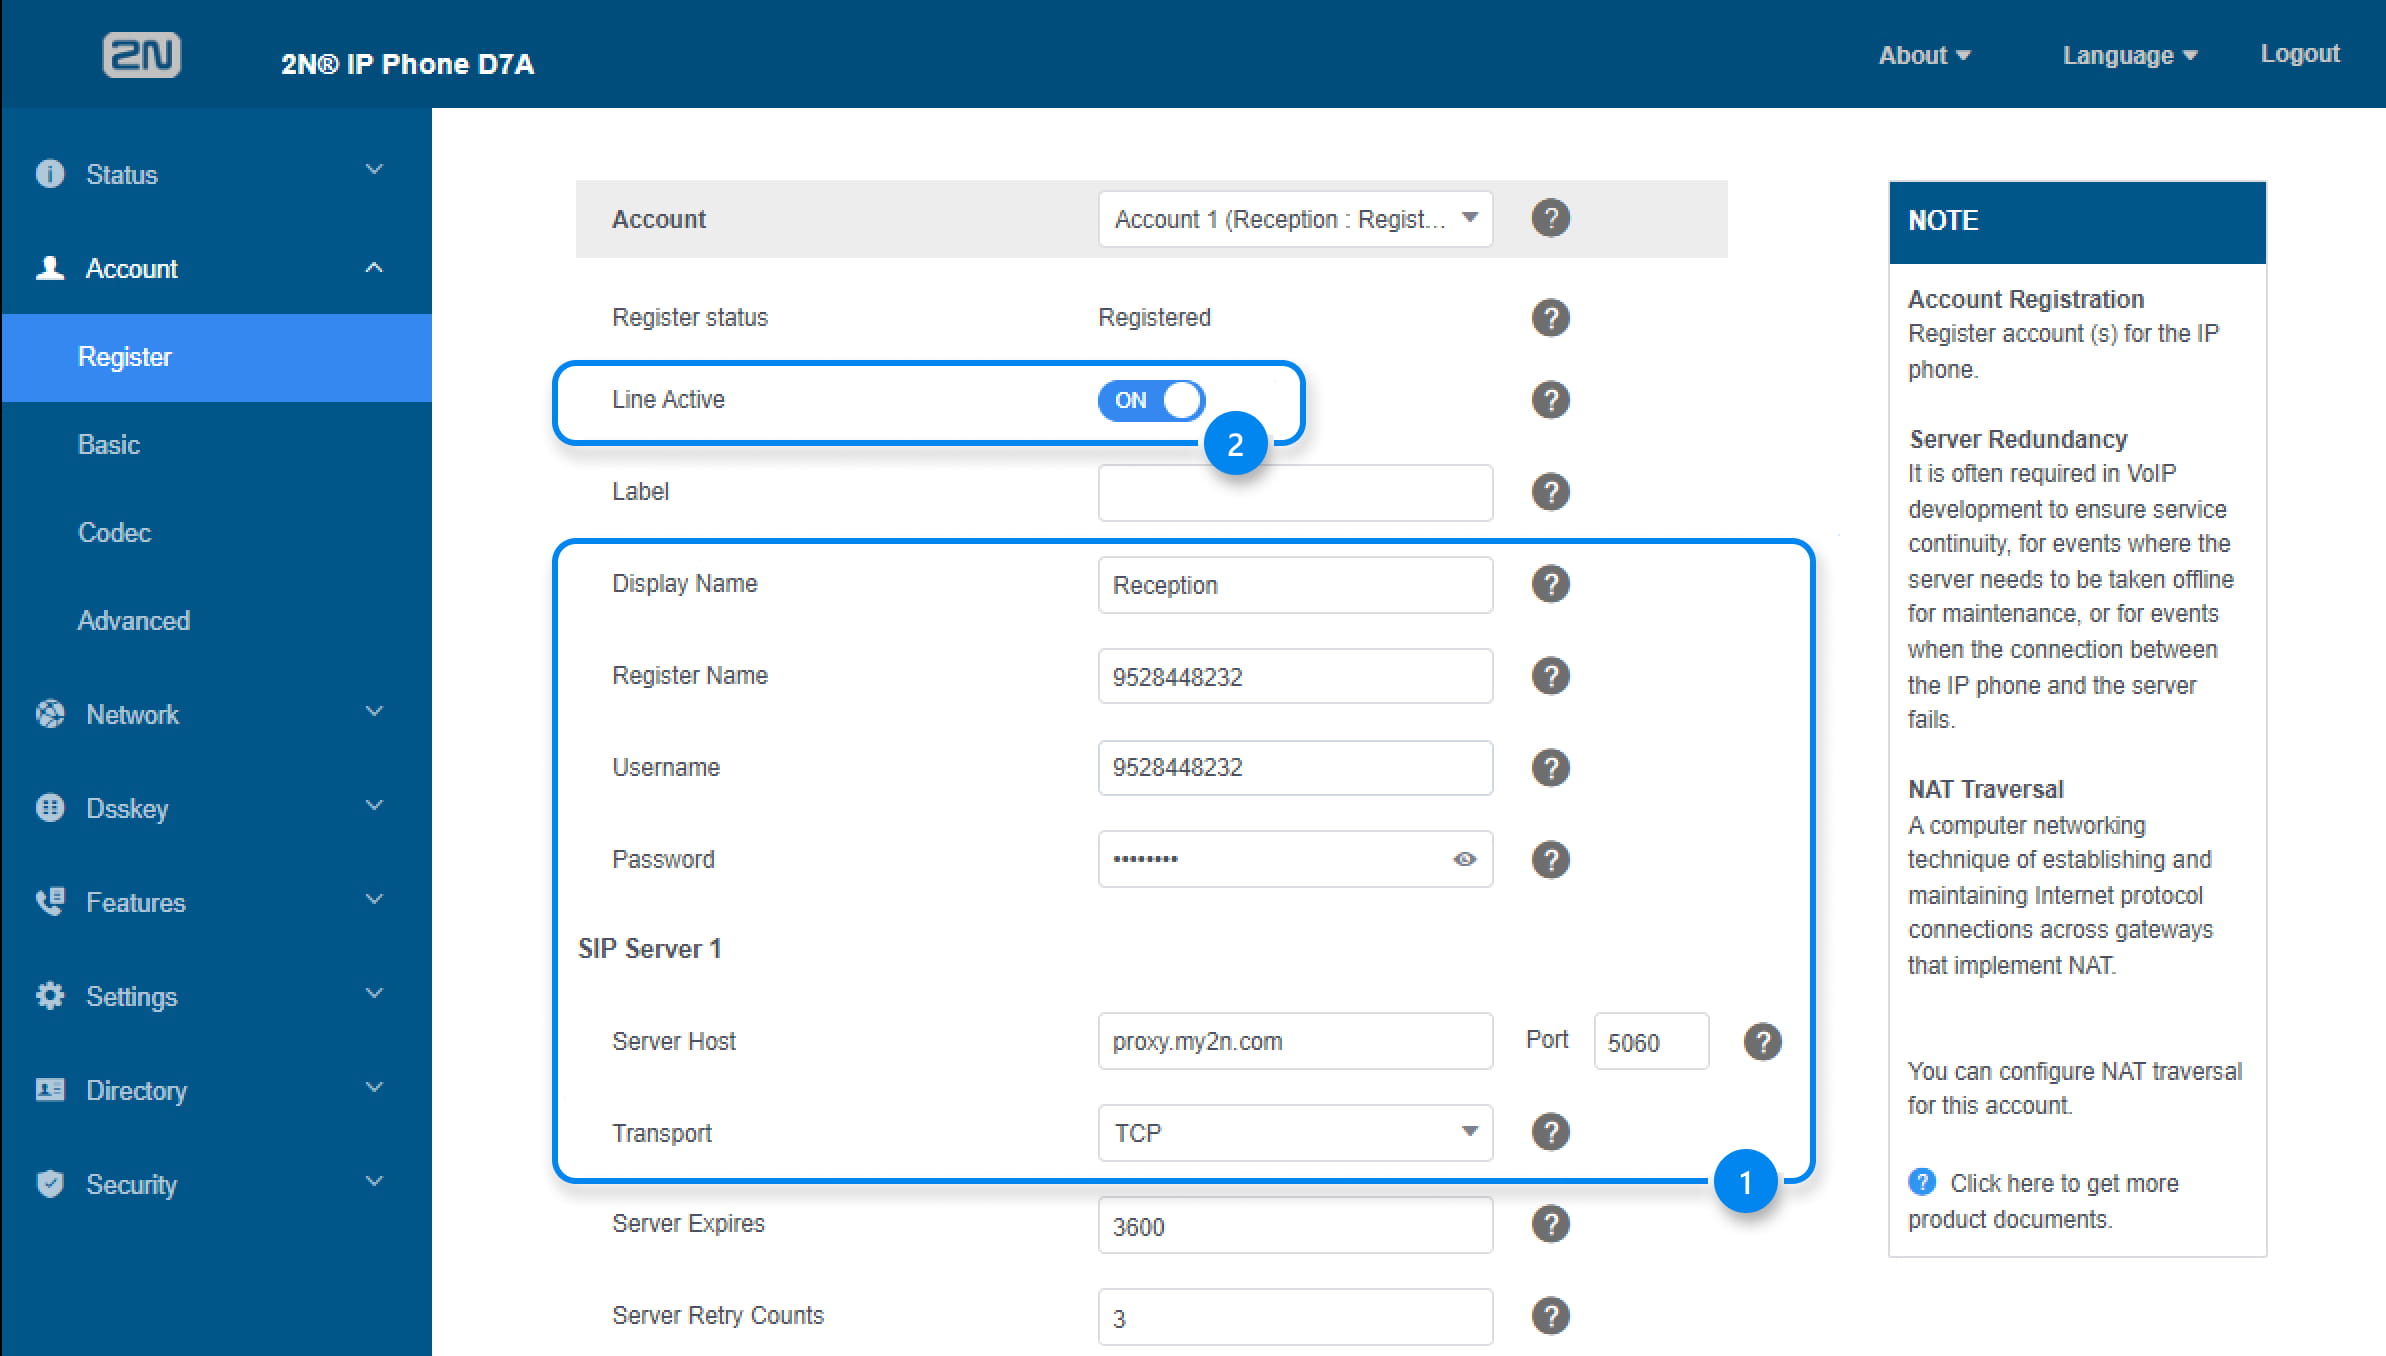
Task: Click the 2N logo in header
Action: [x=141, y=54]
